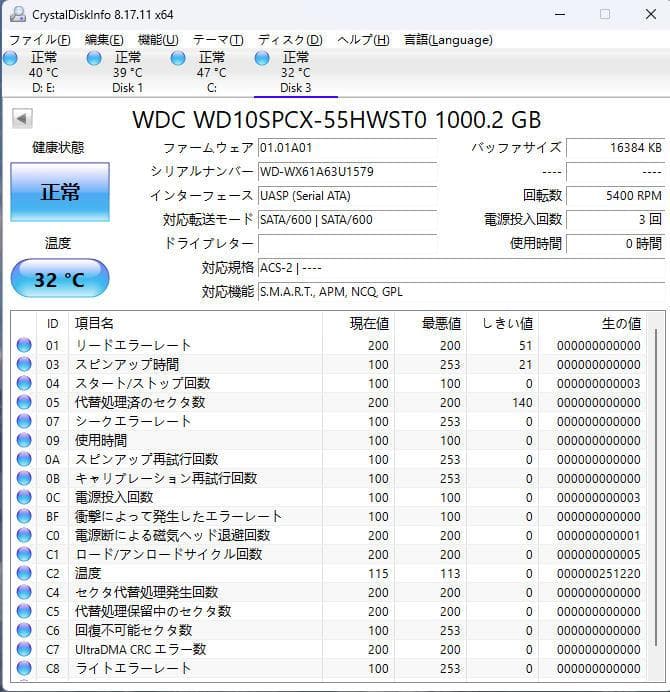Click the serial number field WD-WX61A63U1579

pos(347,171)
